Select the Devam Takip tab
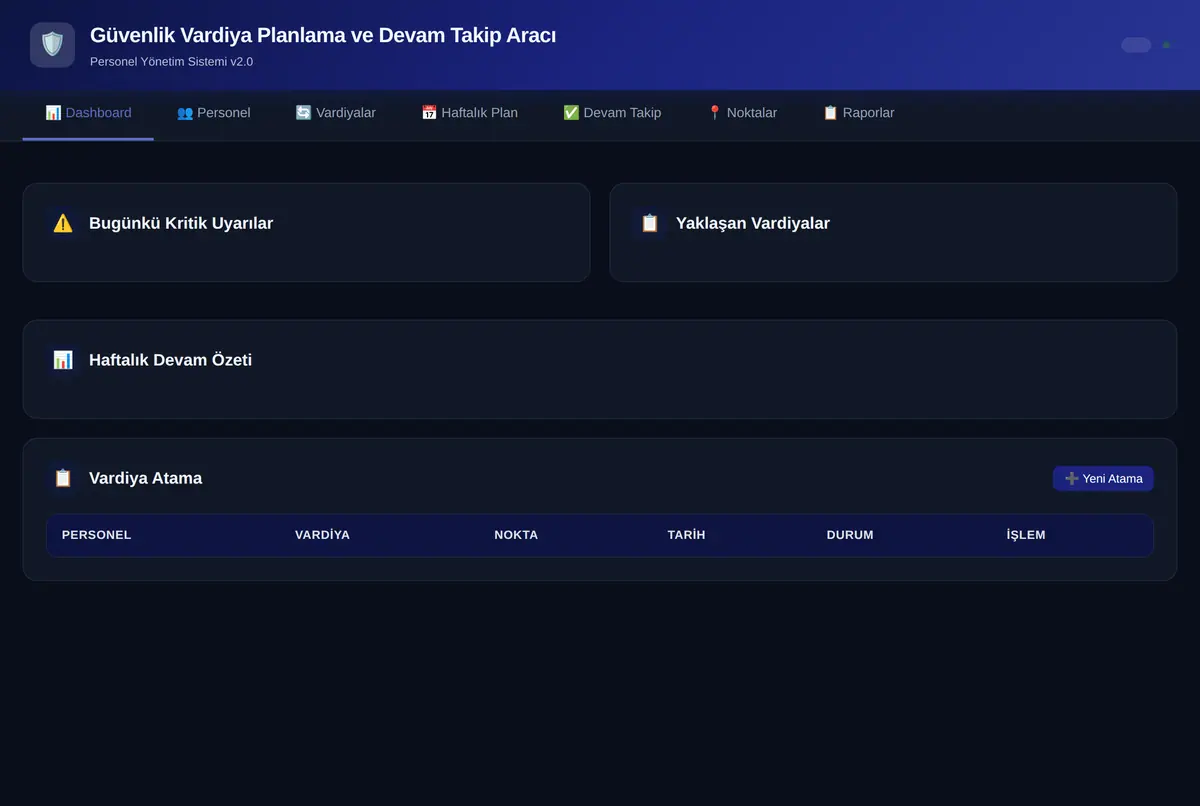Viewport: 1200px width, 806px height. coord(612,113)
